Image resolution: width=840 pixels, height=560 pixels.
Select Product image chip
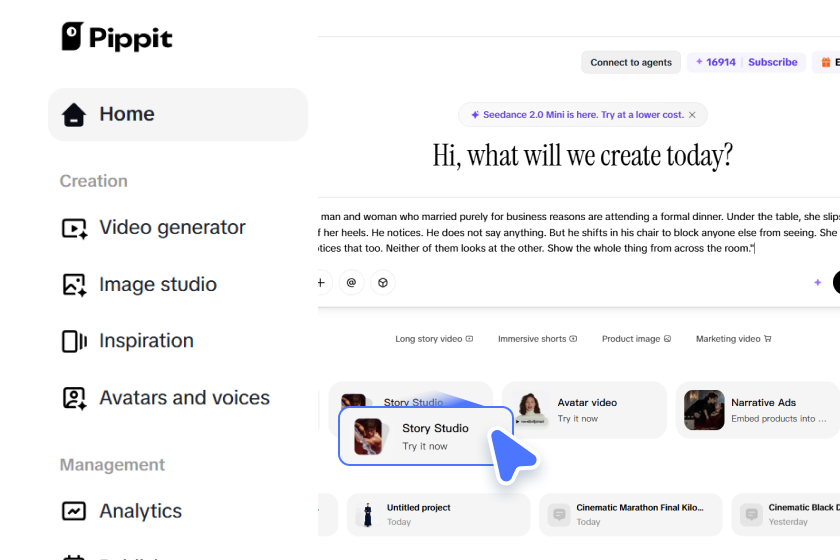[636, 339]
